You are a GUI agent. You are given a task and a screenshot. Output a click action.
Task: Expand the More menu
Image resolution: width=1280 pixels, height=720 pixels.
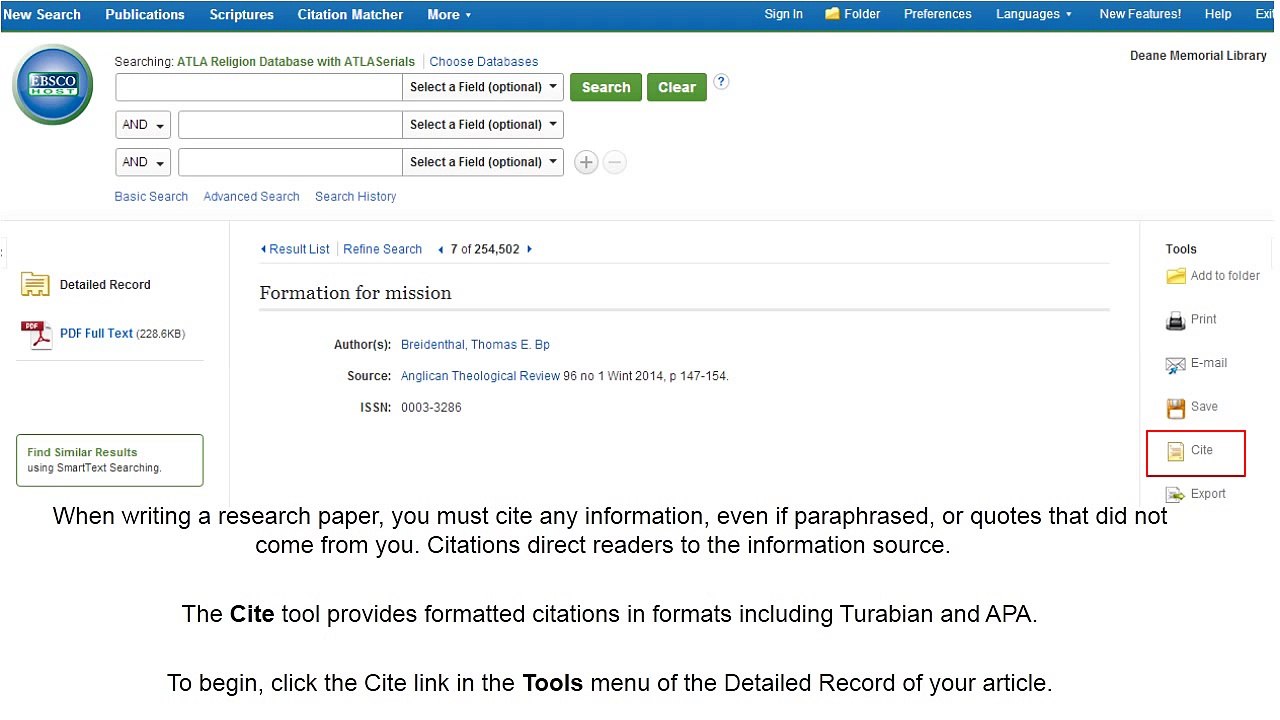[x=449, y=14]
